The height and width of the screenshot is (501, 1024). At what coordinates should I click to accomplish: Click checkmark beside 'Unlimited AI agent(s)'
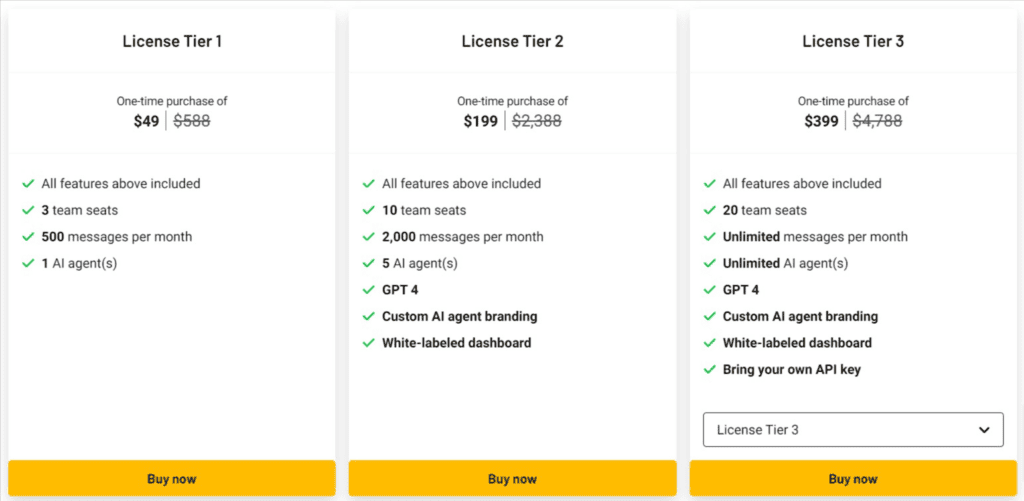pos(710,264)
